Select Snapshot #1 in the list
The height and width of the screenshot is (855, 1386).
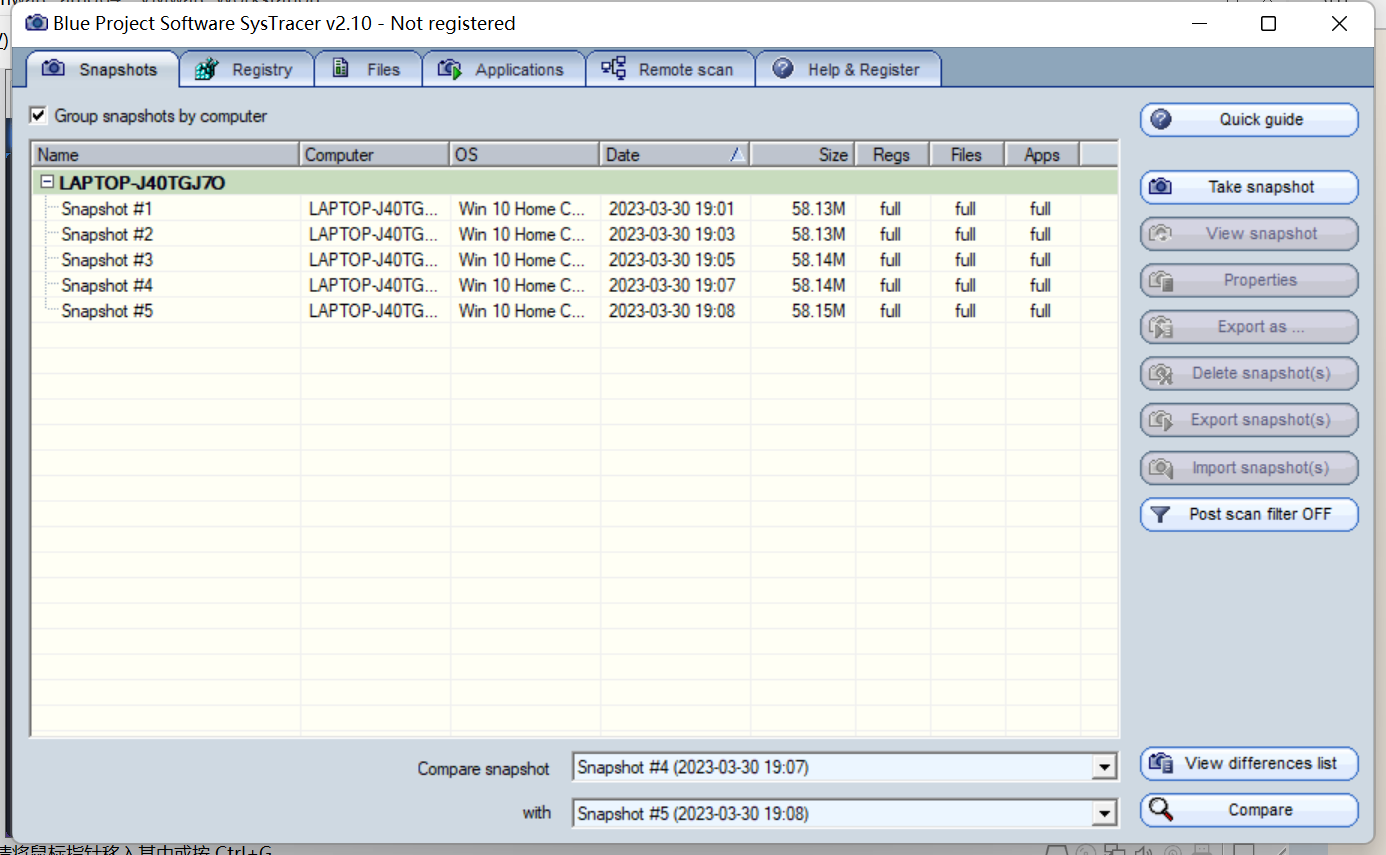[x=107, y=209]
